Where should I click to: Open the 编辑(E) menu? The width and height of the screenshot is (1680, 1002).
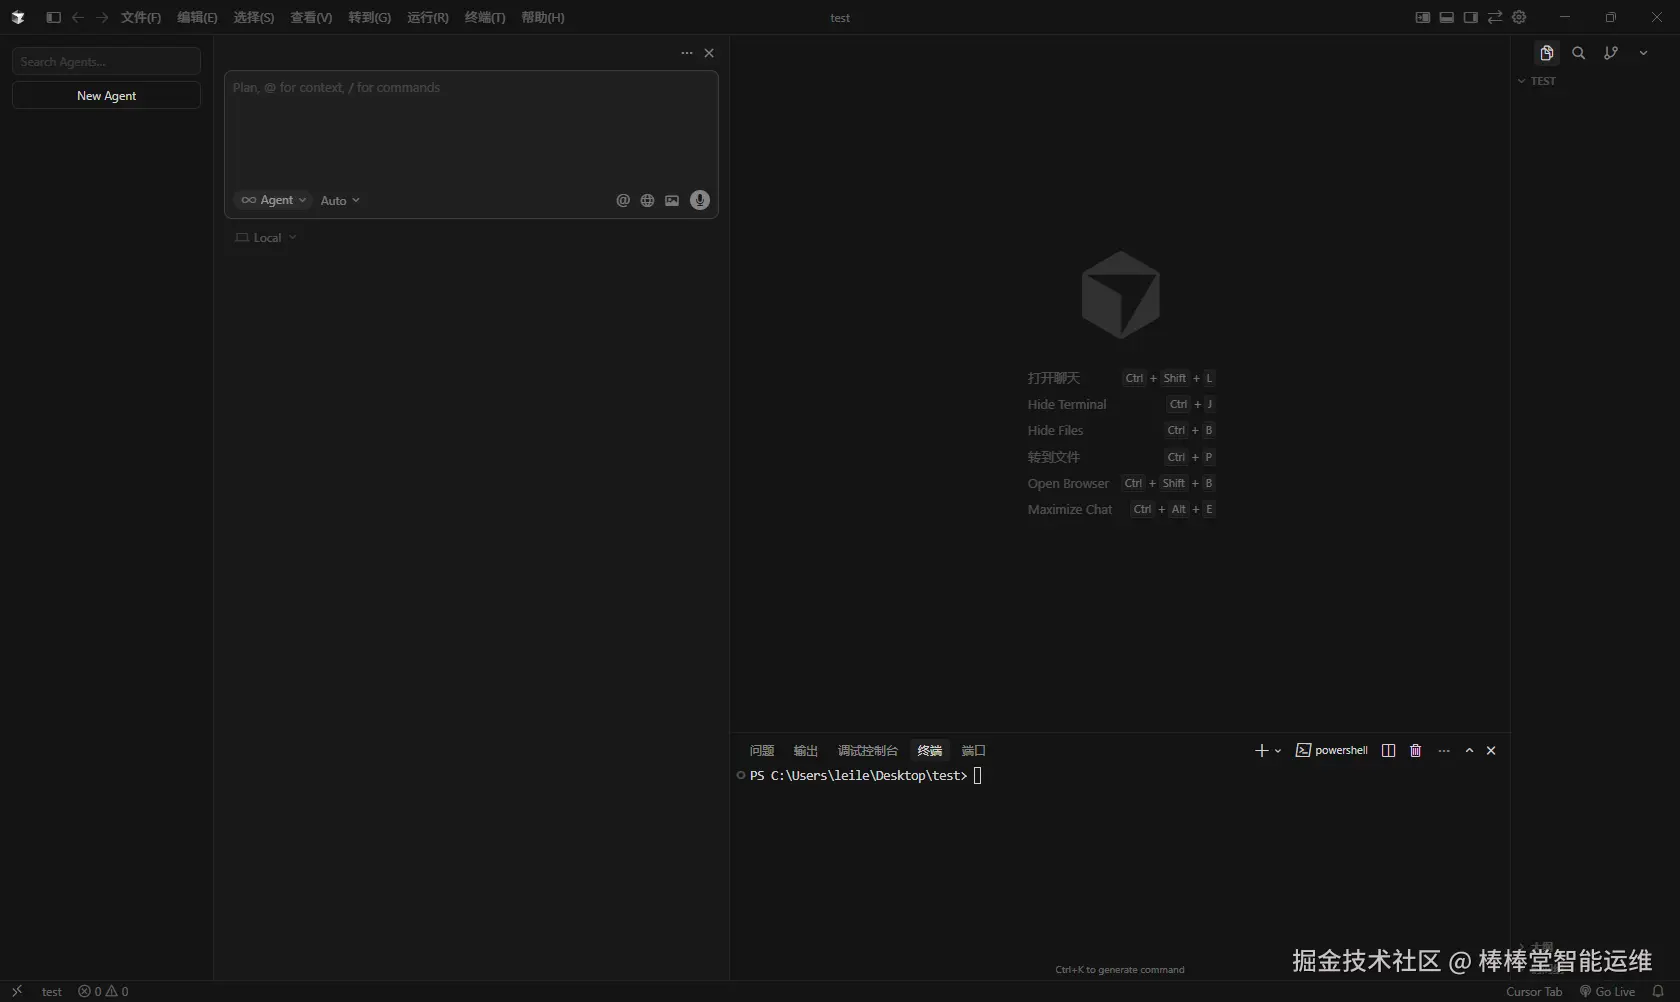[x=197, y=17]
